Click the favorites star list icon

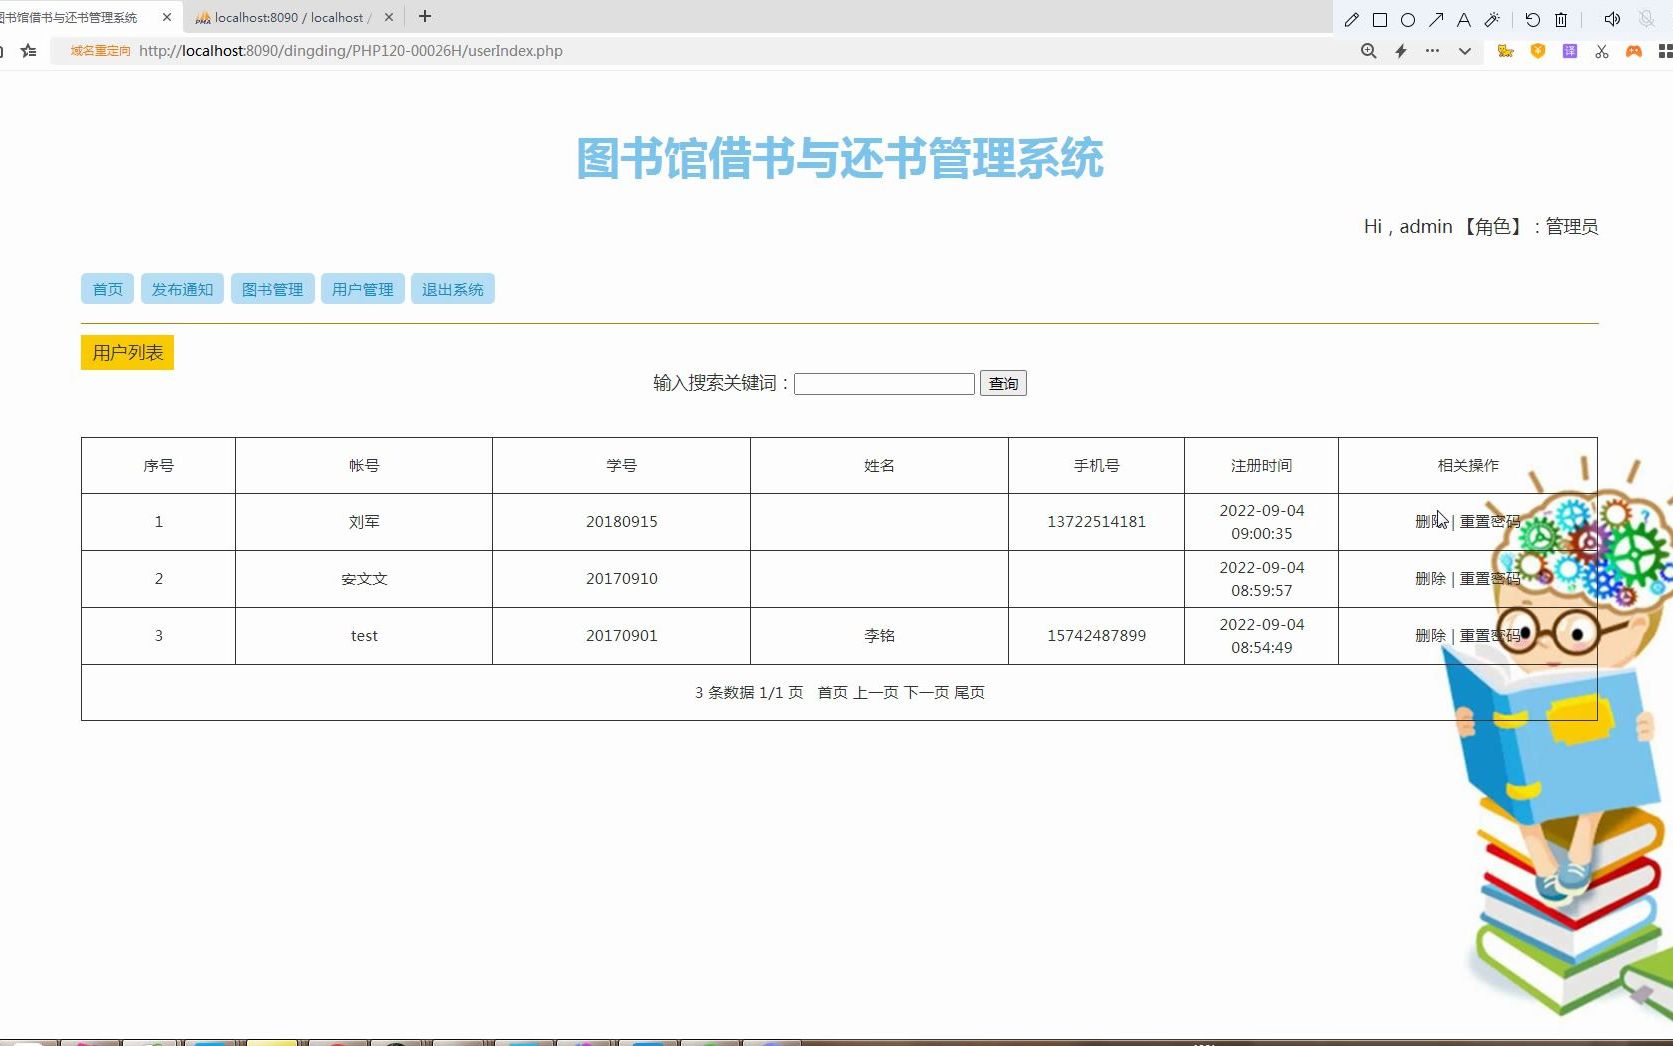29,51
